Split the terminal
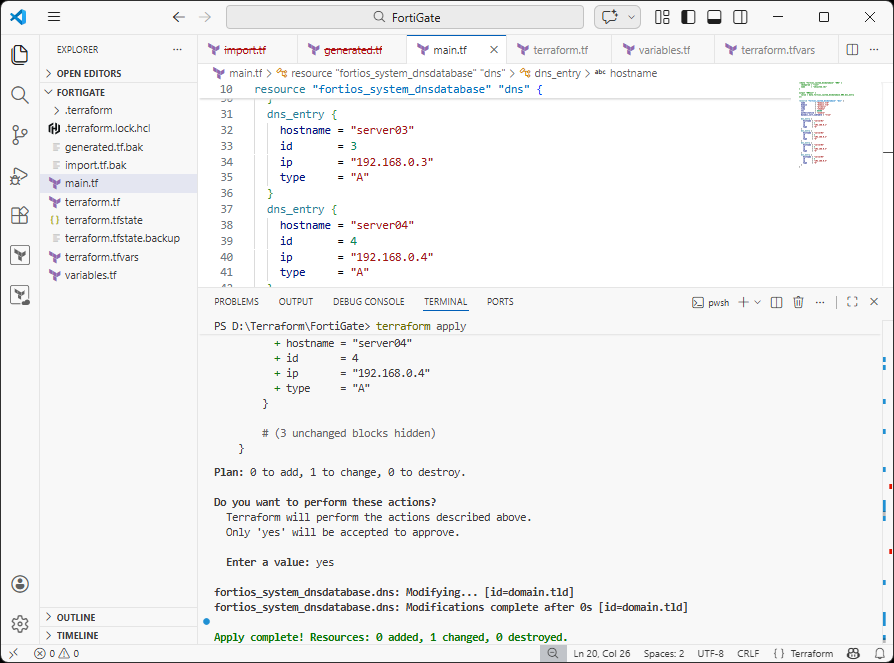Viewport: 894px width, 663px height. pyautogui.click(x=777, y=302)
